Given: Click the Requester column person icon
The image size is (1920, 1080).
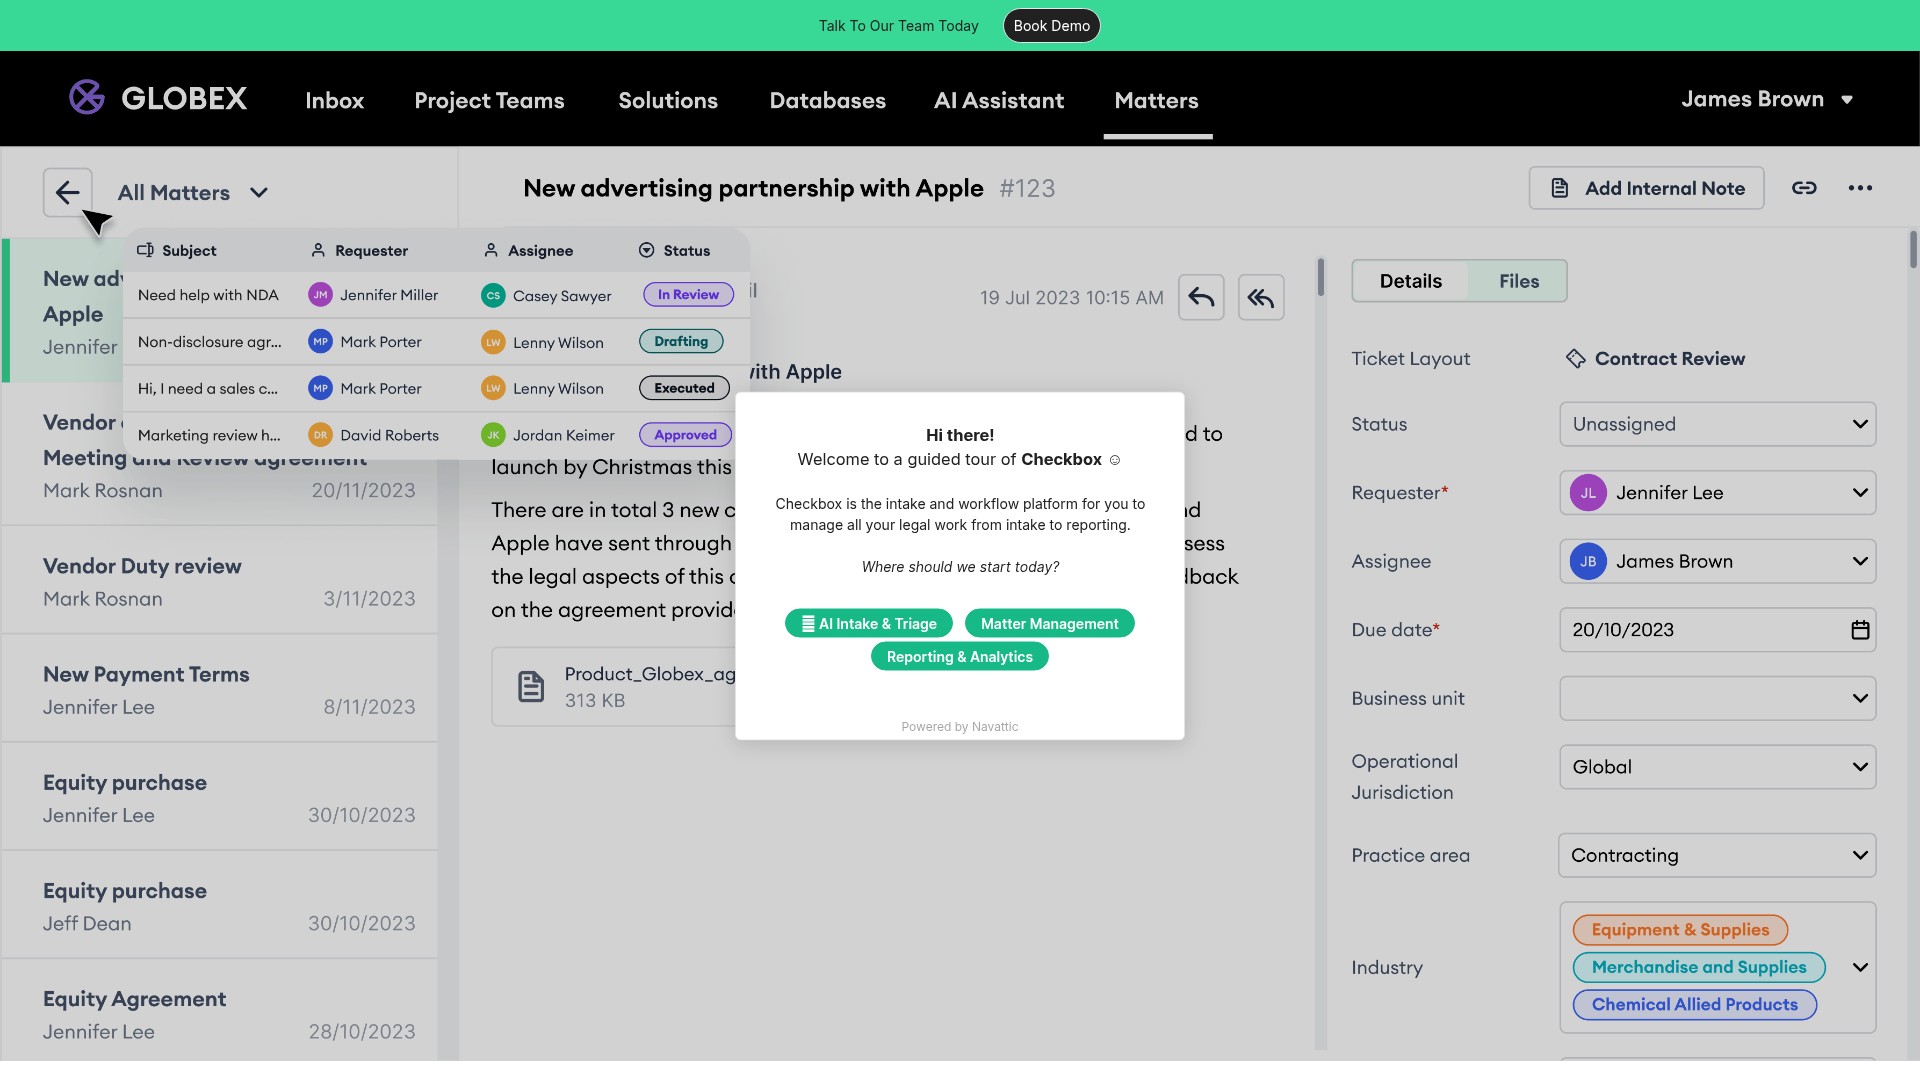Looking at the screenshot, I should click(x=318, y=250).
